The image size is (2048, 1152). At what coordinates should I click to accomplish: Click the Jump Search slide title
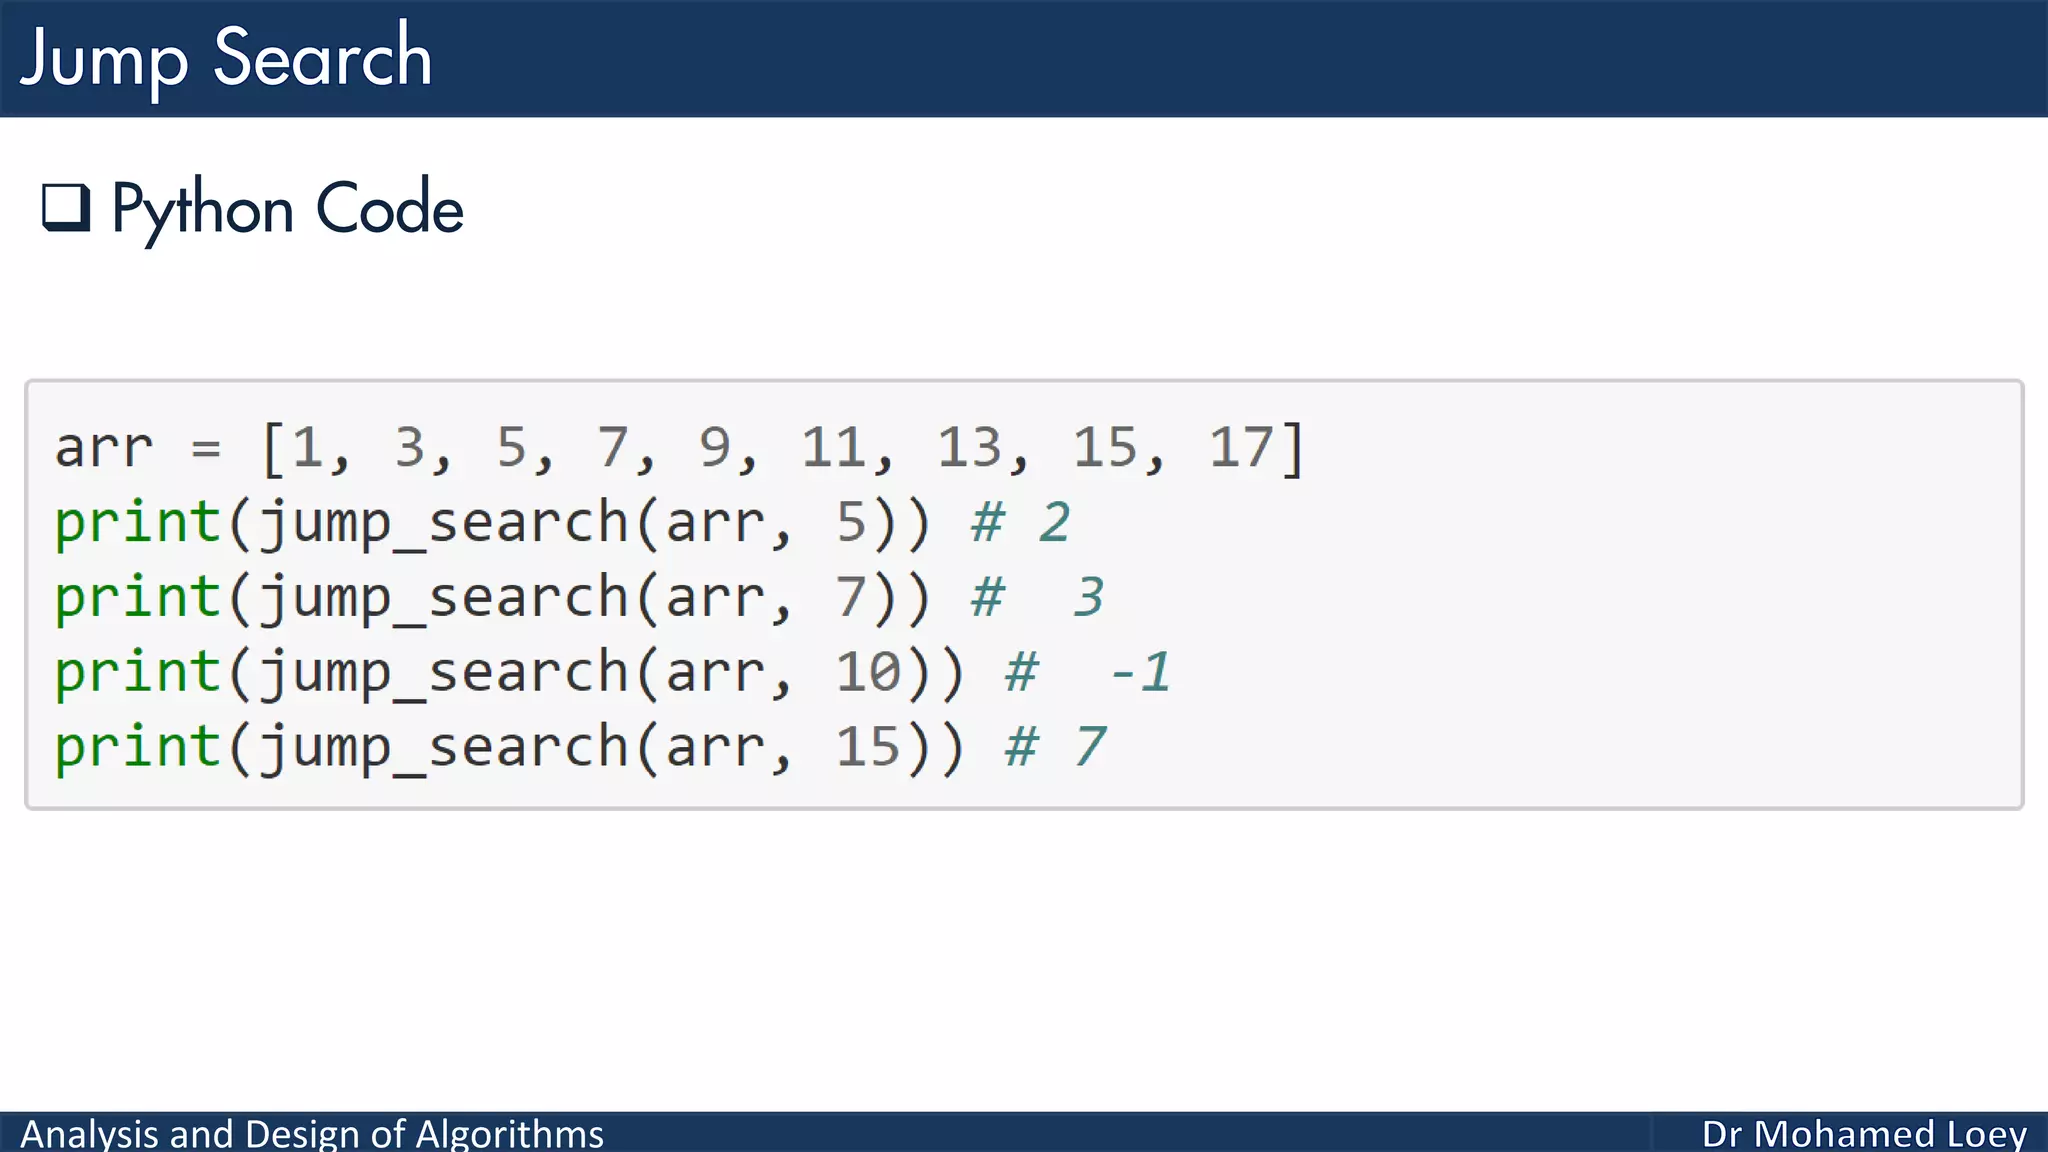[226, 59]
